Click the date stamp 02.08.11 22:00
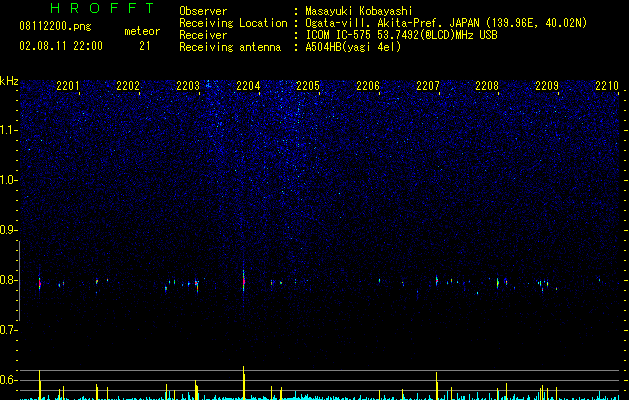This screenshot has width=629, height=400. pyautogui.click(x=61, y=46)
